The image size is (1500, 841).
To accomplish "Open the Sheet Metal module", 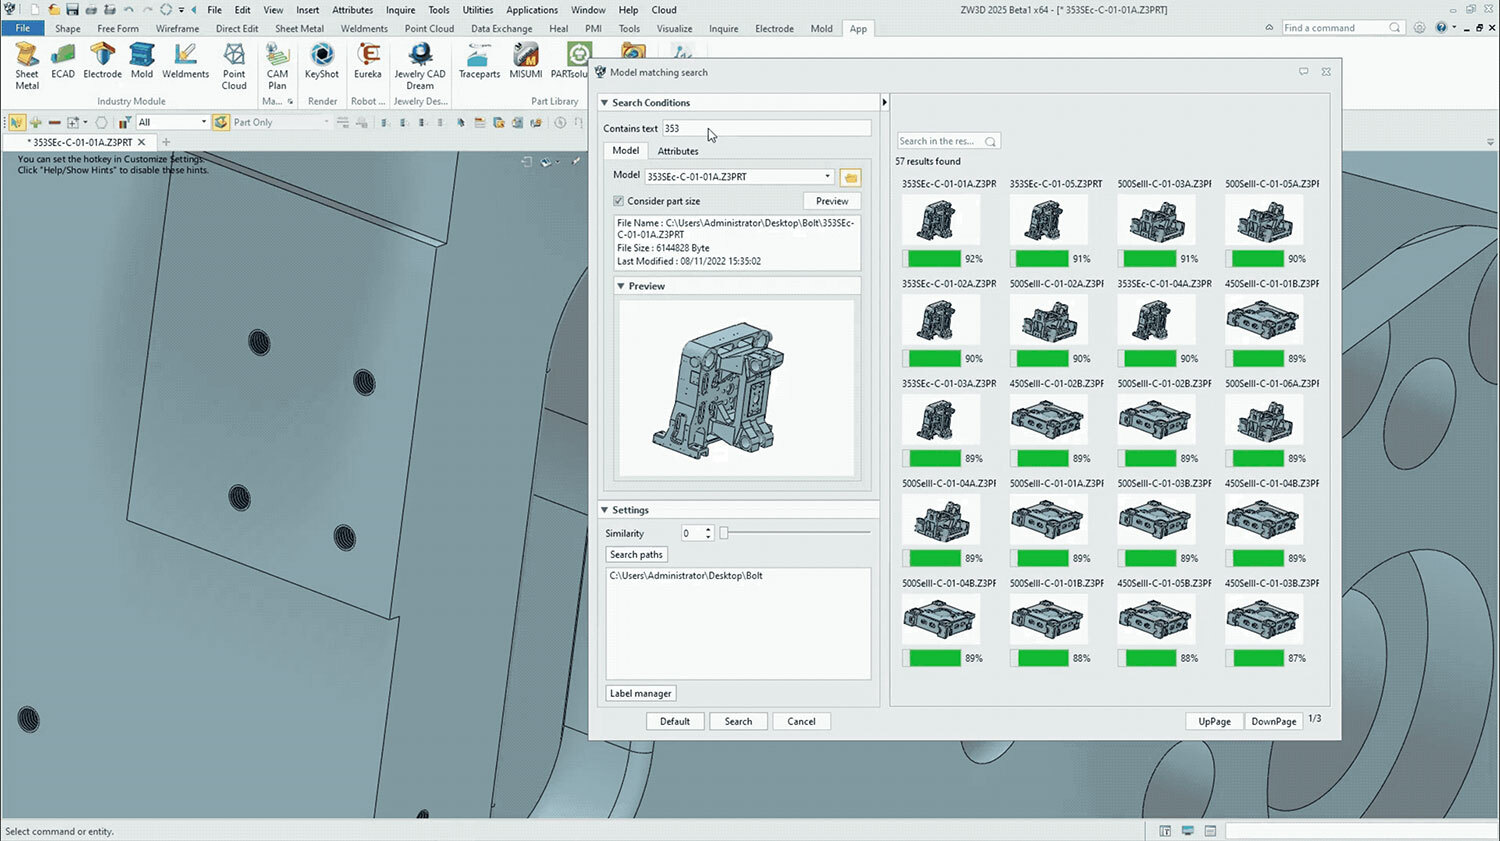I will 27,65.
